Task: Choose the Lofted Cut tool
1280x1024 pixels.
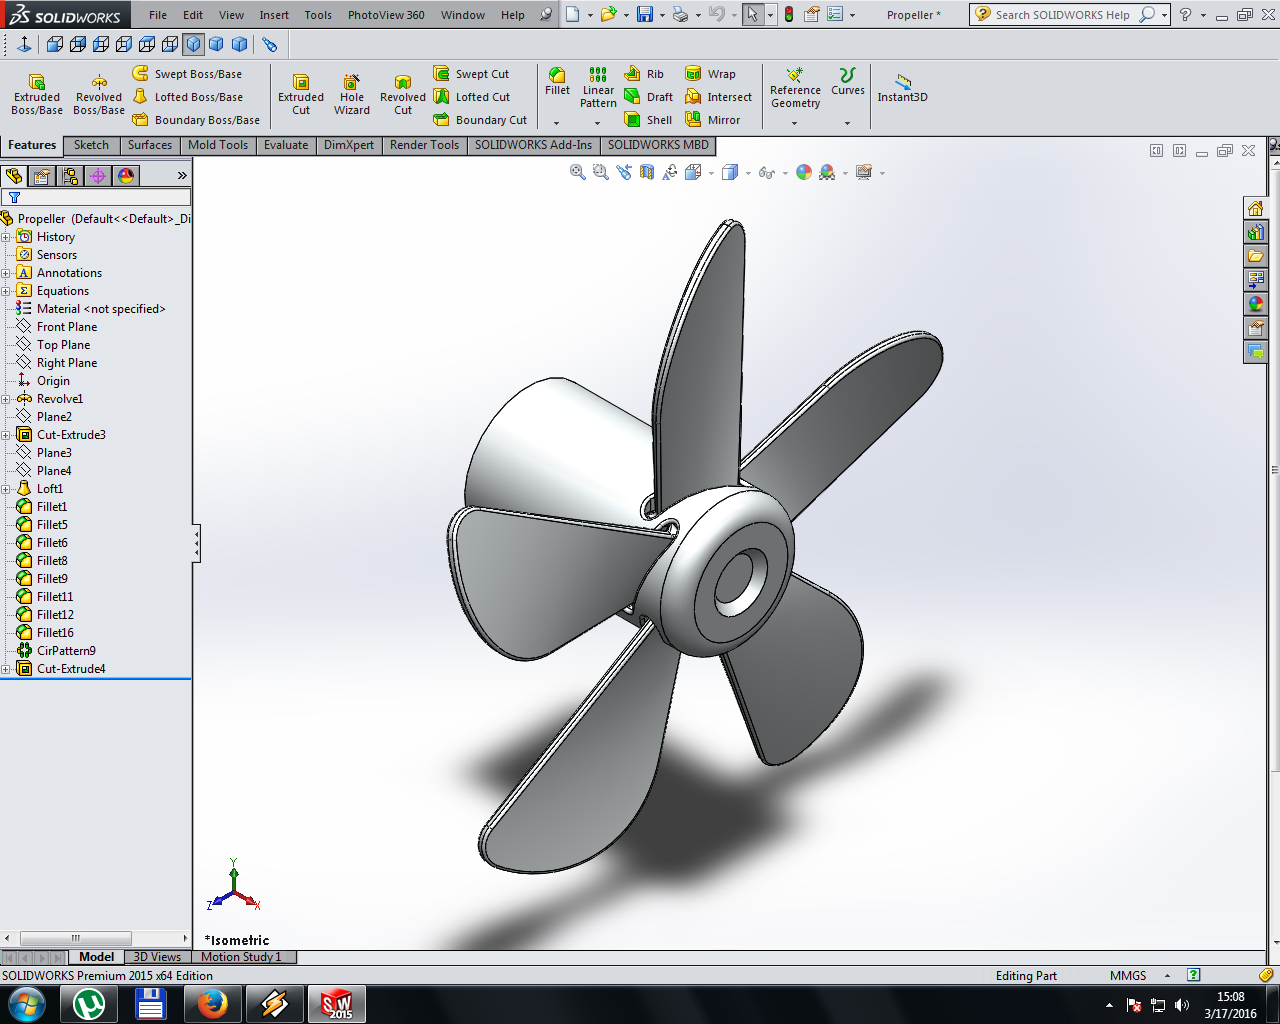Action: pos(472,97)
